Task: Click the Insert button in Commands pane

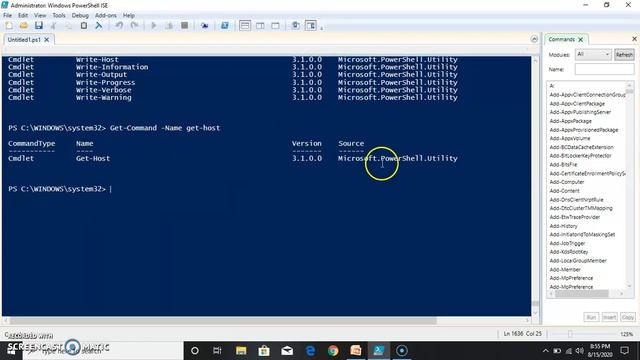Action: click(x=609, y=317)
